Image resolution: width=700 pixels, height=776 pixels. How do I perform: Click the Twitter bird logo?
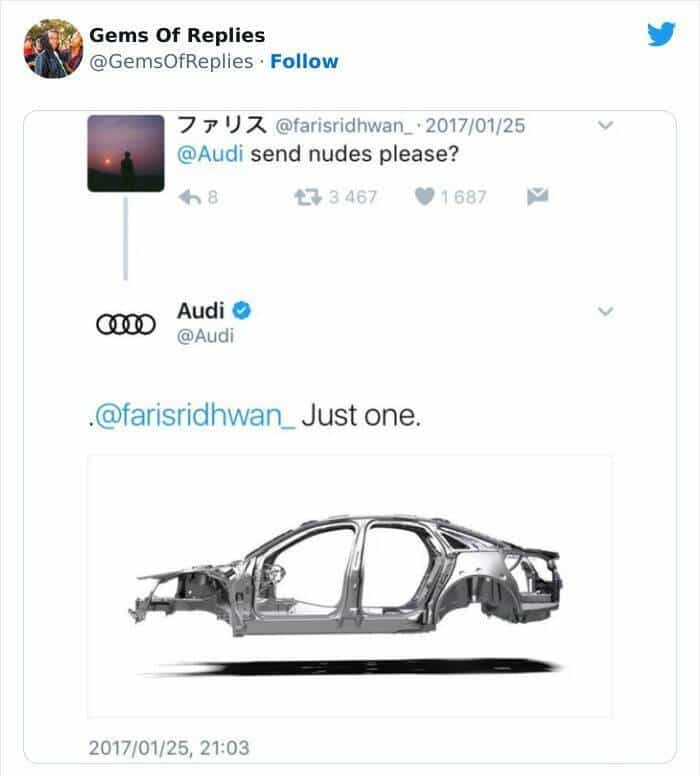pos(661,35)
